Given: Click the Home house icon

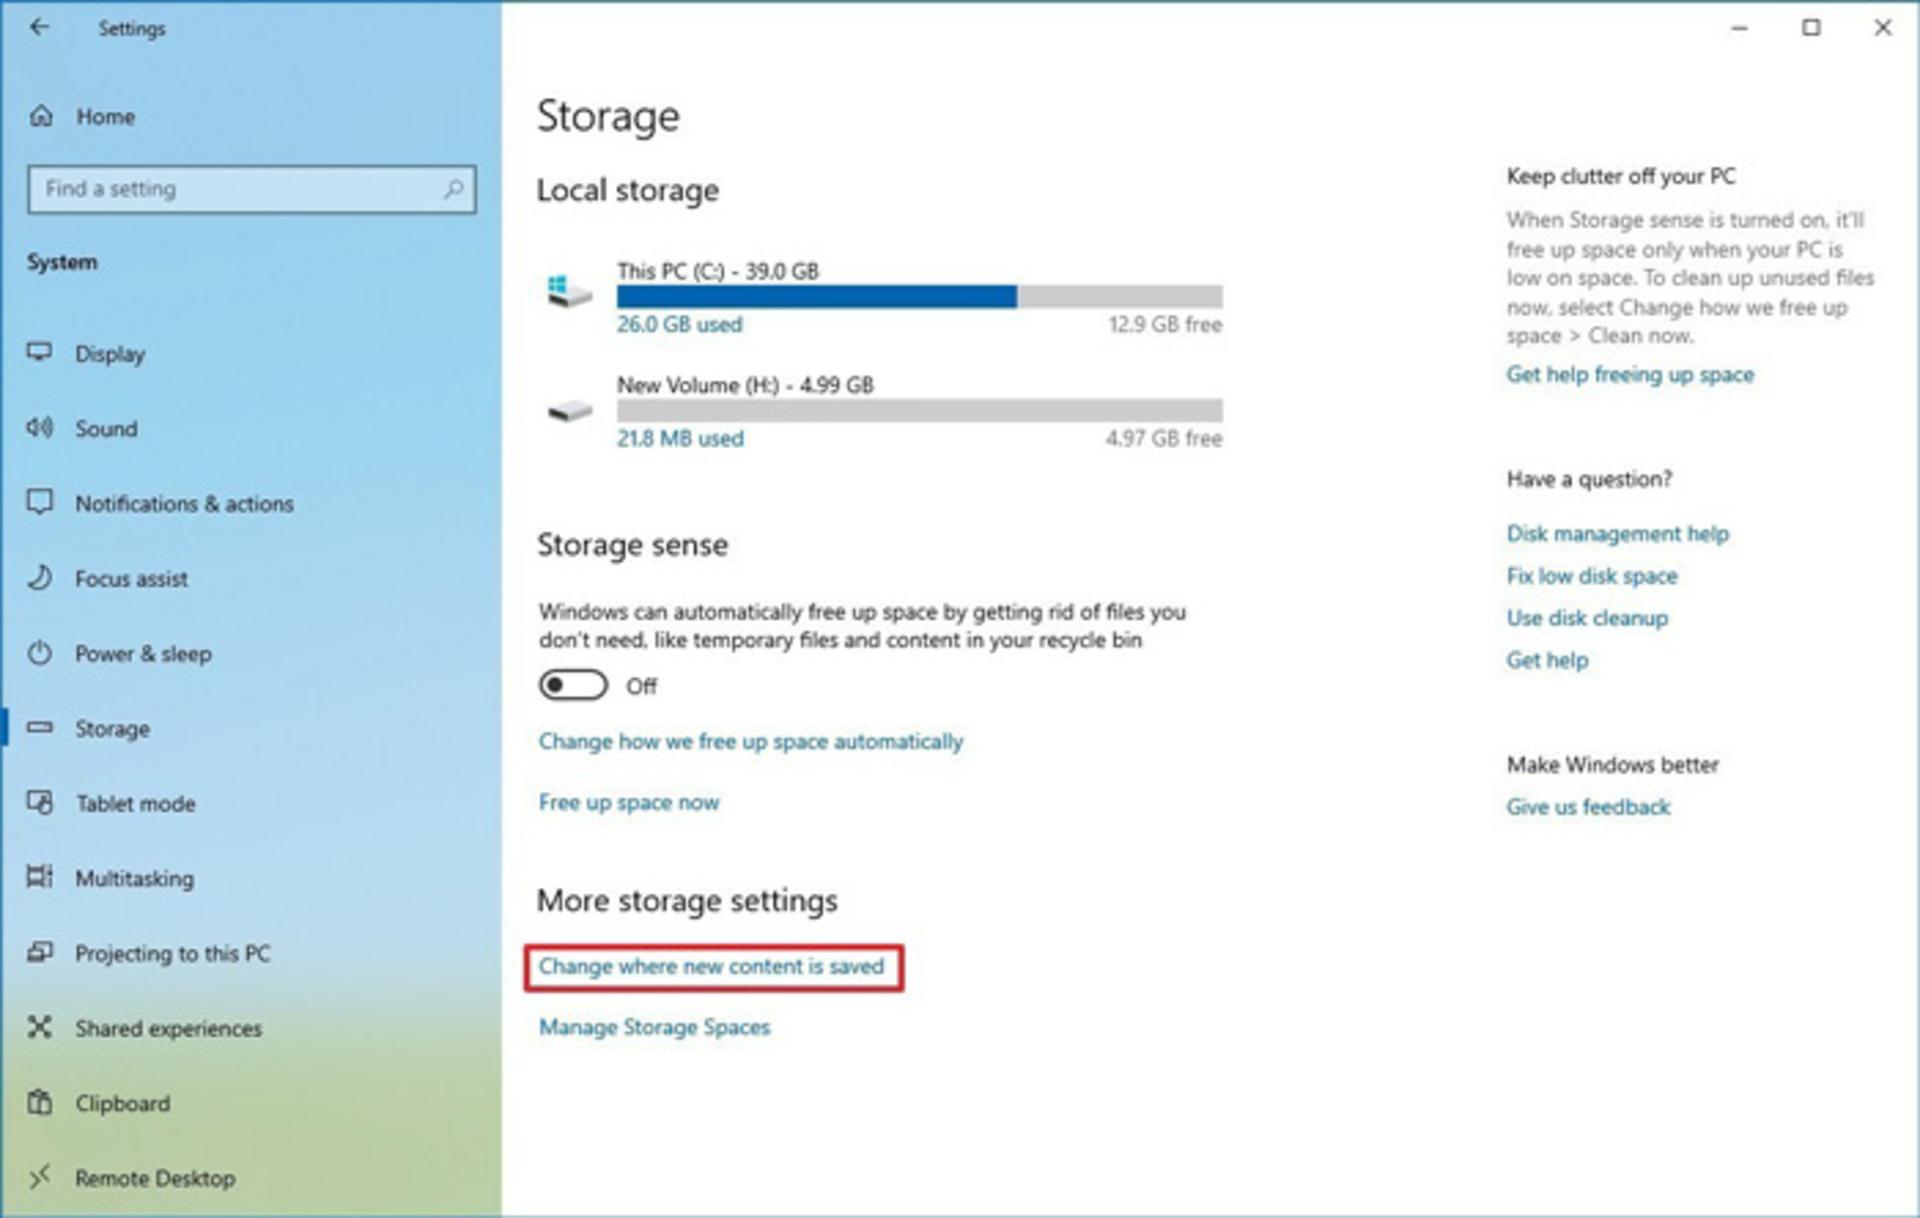Looking at the screenshot, I should click(x=41, y=116).
